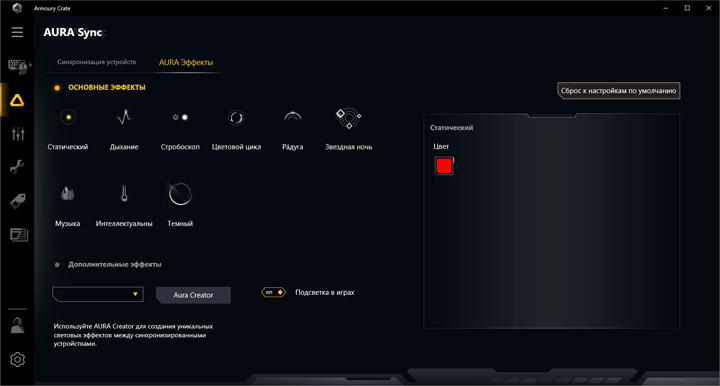Select the Цветовой цикл effect icon

coord(236,118)
